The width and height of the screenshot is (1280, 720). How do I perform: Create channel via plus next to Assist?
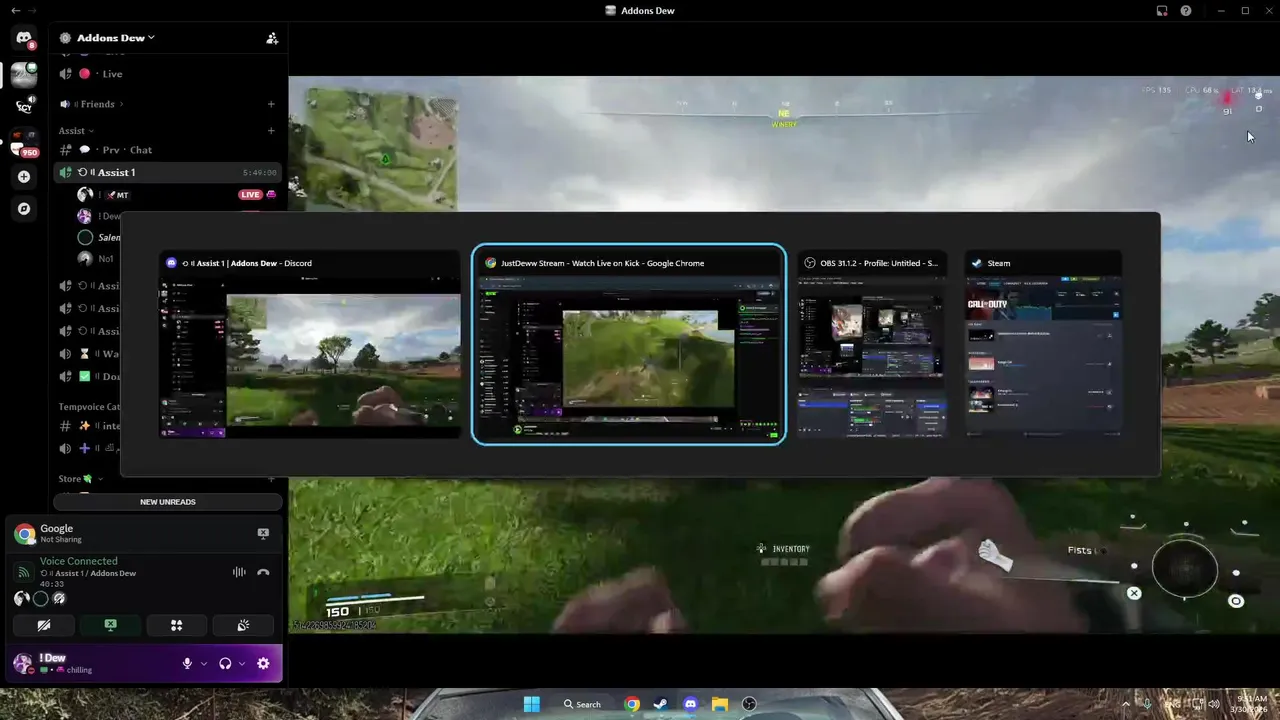coord(271,131)
